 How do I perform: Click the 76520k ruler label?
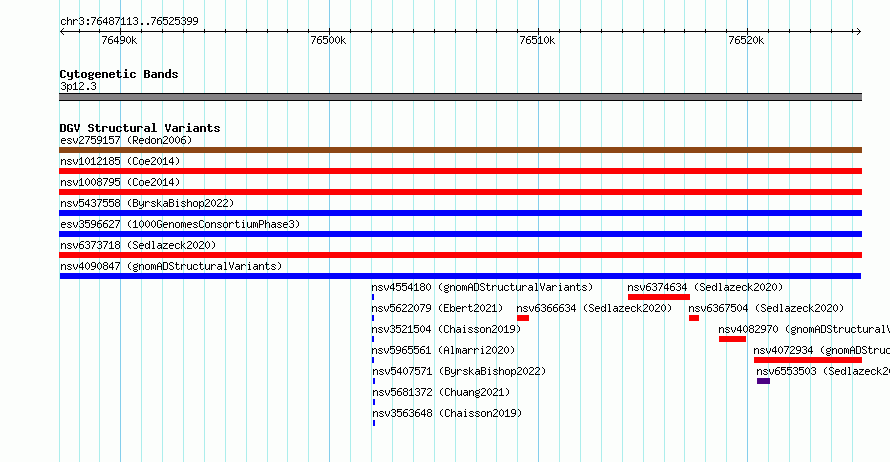[746, 40]
